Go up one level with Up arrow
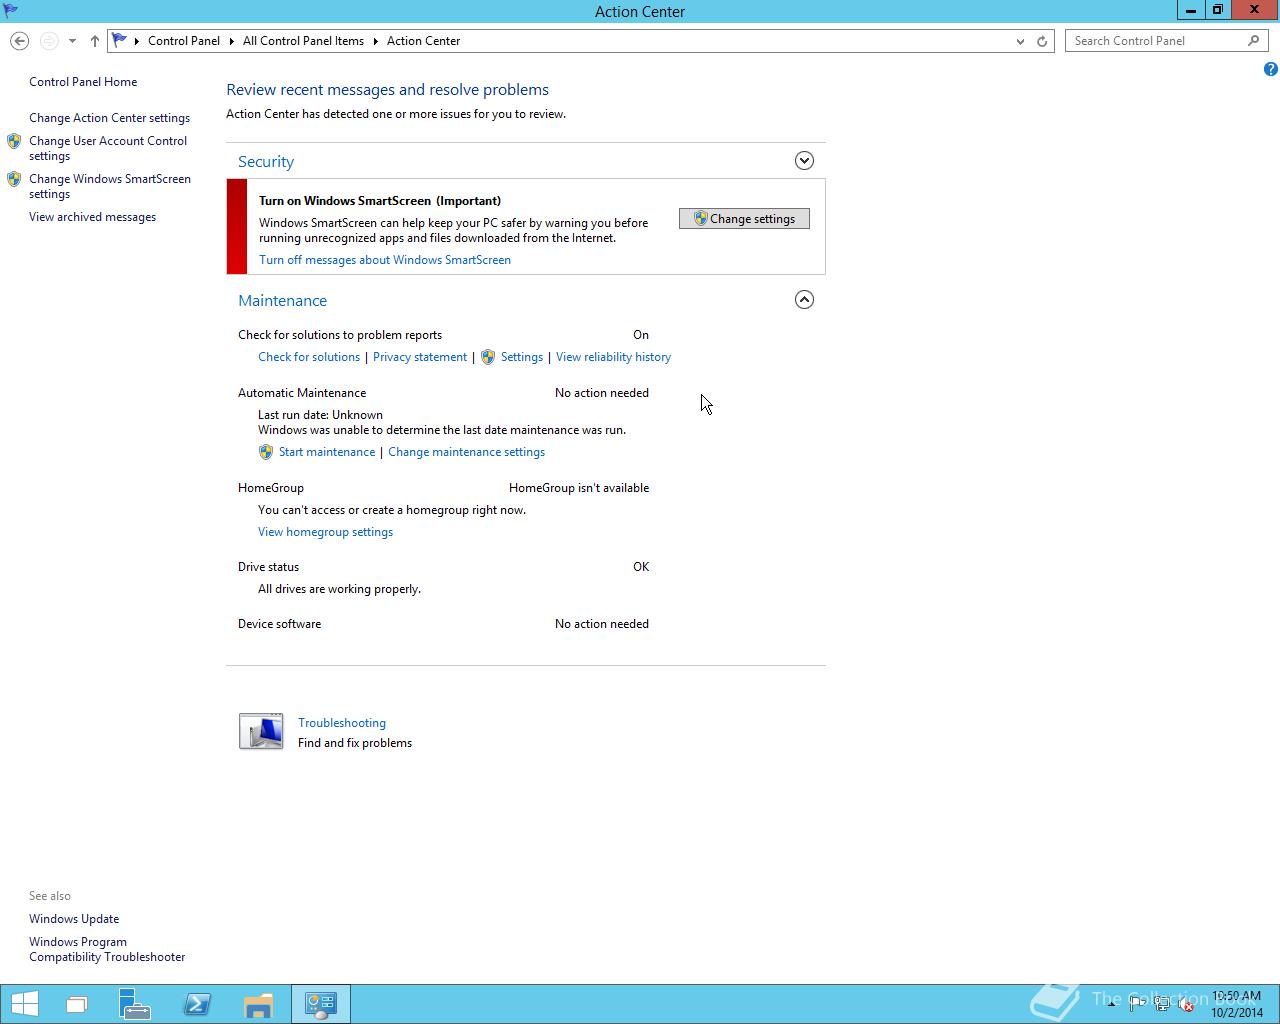This screenshot has height=1024, width=1280. pyautogui.click(x=94, y=41)
